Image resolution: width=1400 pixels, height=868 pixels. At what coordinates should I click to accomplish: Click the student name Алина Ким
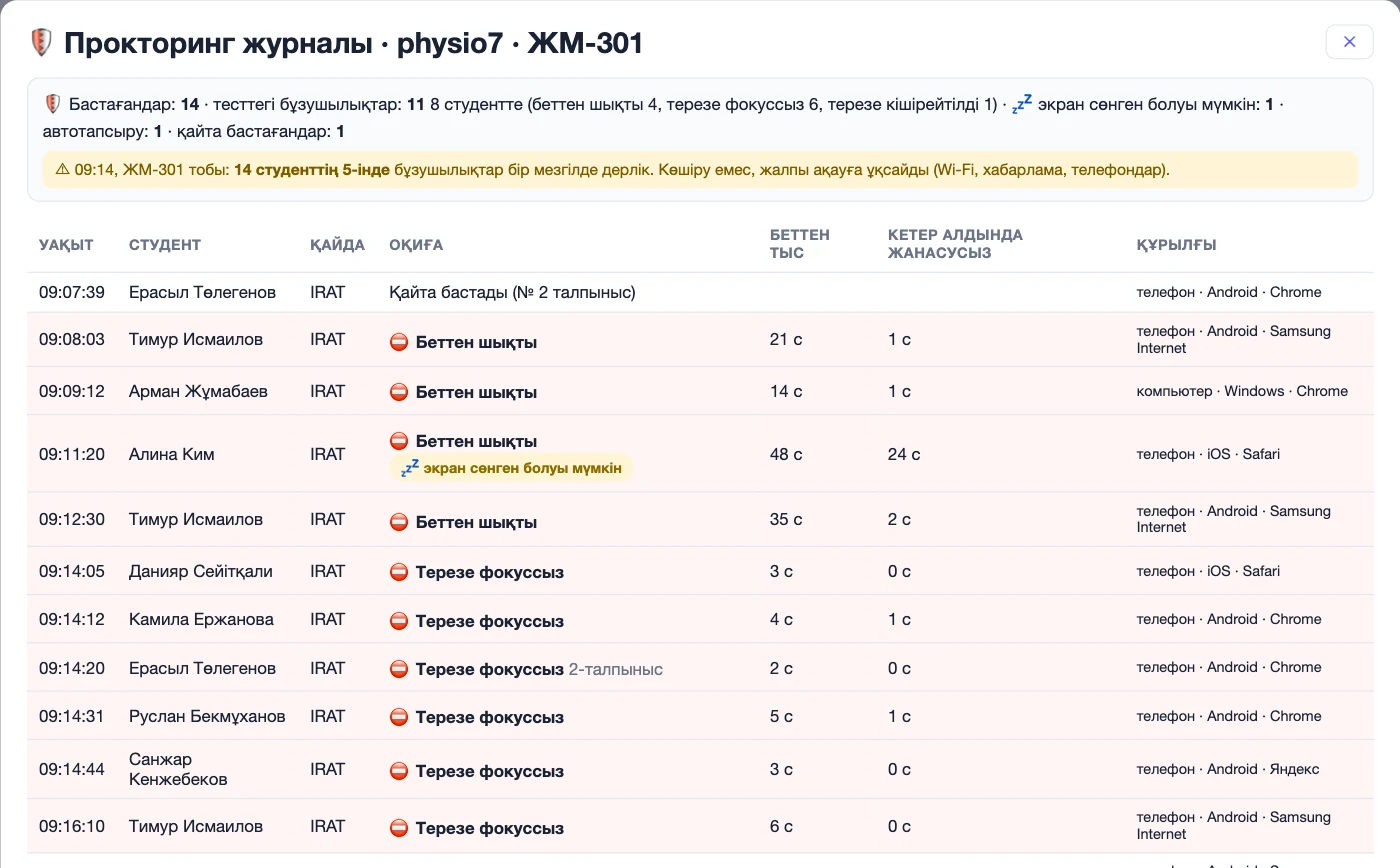[x=172, y=454]
